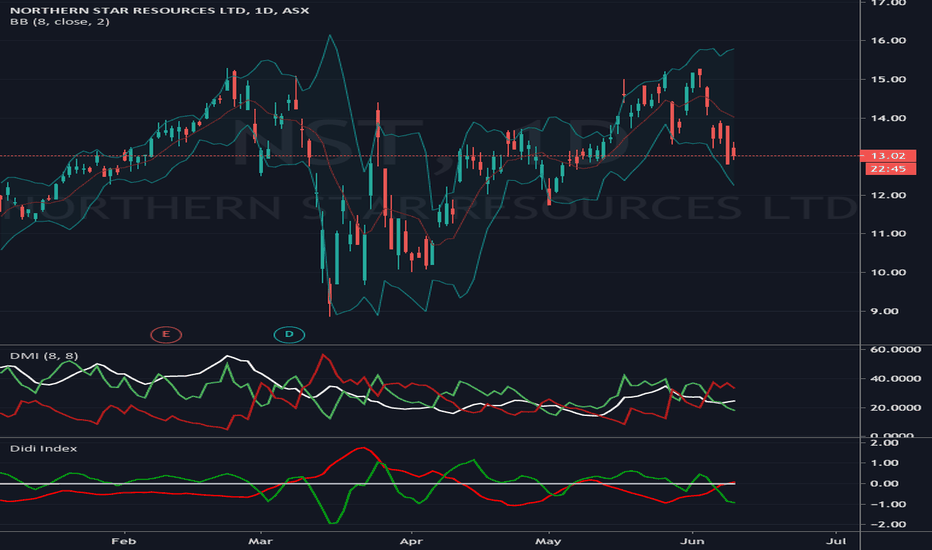Click the BB (8, close, 2) indicator label
The image size is (932, 550).
click(x=59, y=22)
